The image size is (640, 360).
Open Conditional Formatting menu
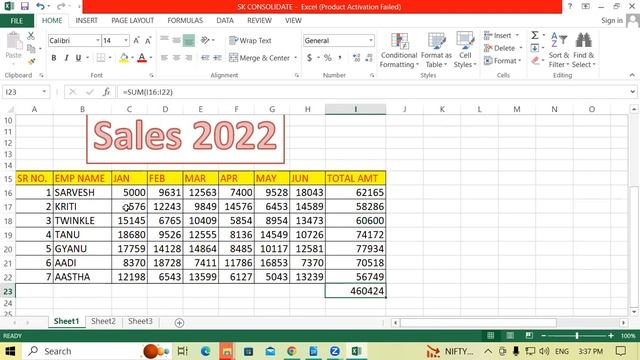pyautogui.click(x=399, y=50)
